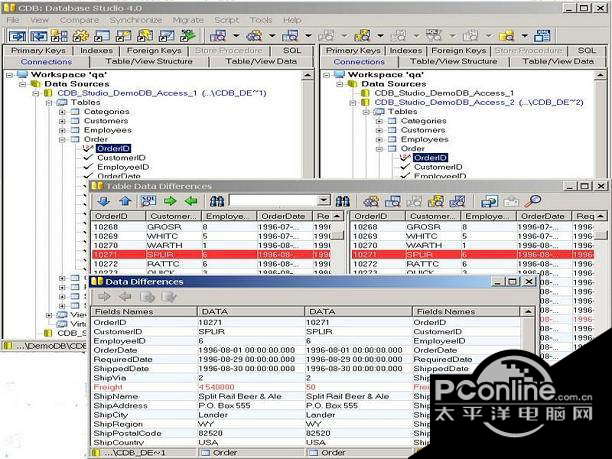Click the green left arrow in Table Data Differences
The height and width of the screenshot is (459, 612).
191,201
